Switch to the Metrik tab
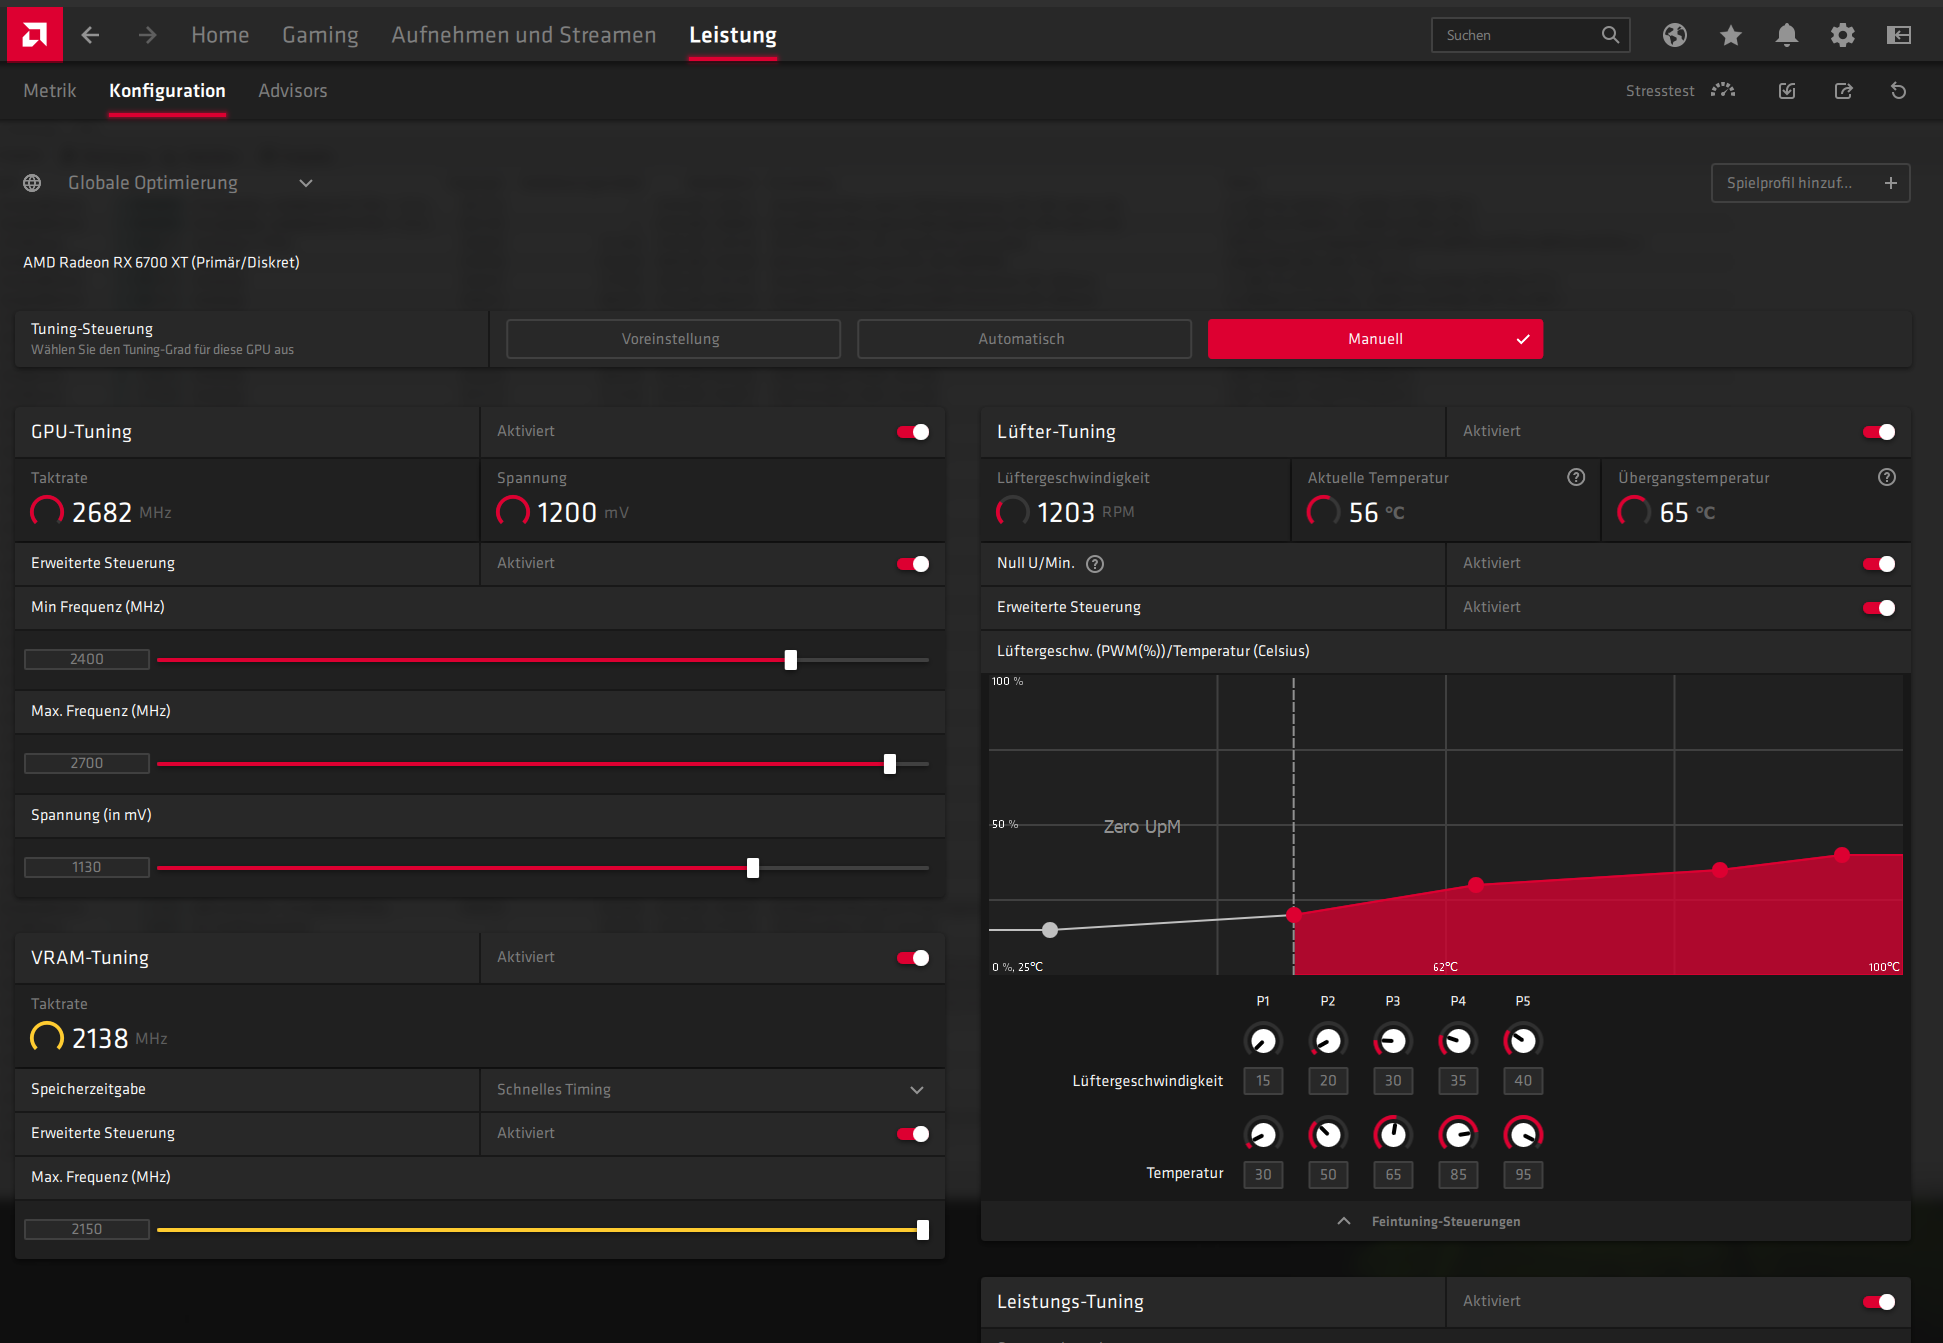The width and height of the screenshot is (1943, 1343). click(x=49, y=91)
